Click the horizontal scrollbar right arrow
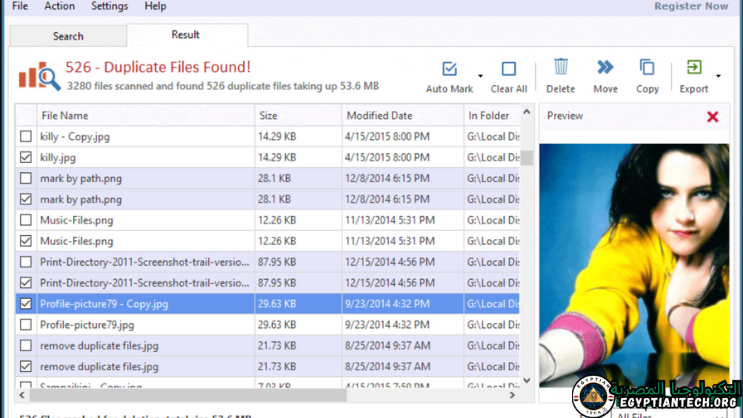This screenshot has width=743, height=418. 512,395
